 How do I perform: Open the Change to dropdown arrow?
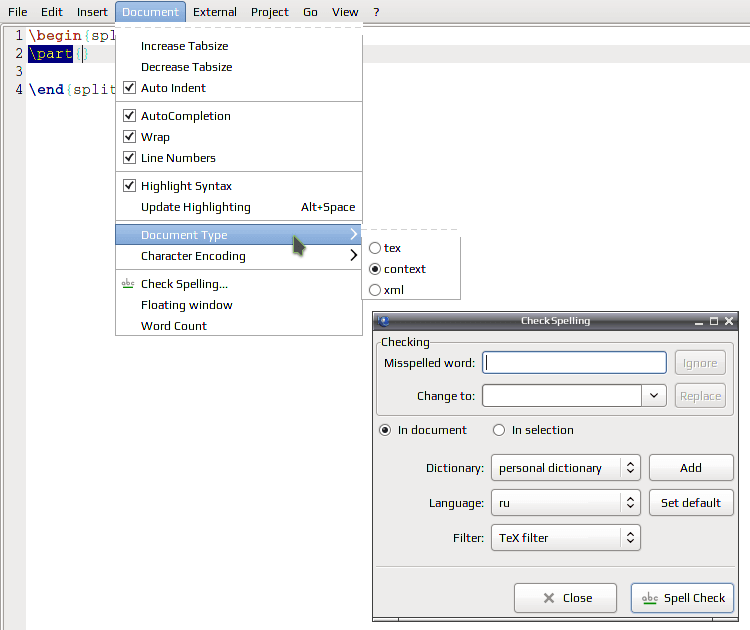pyautogui.click(x=654, y=396)
